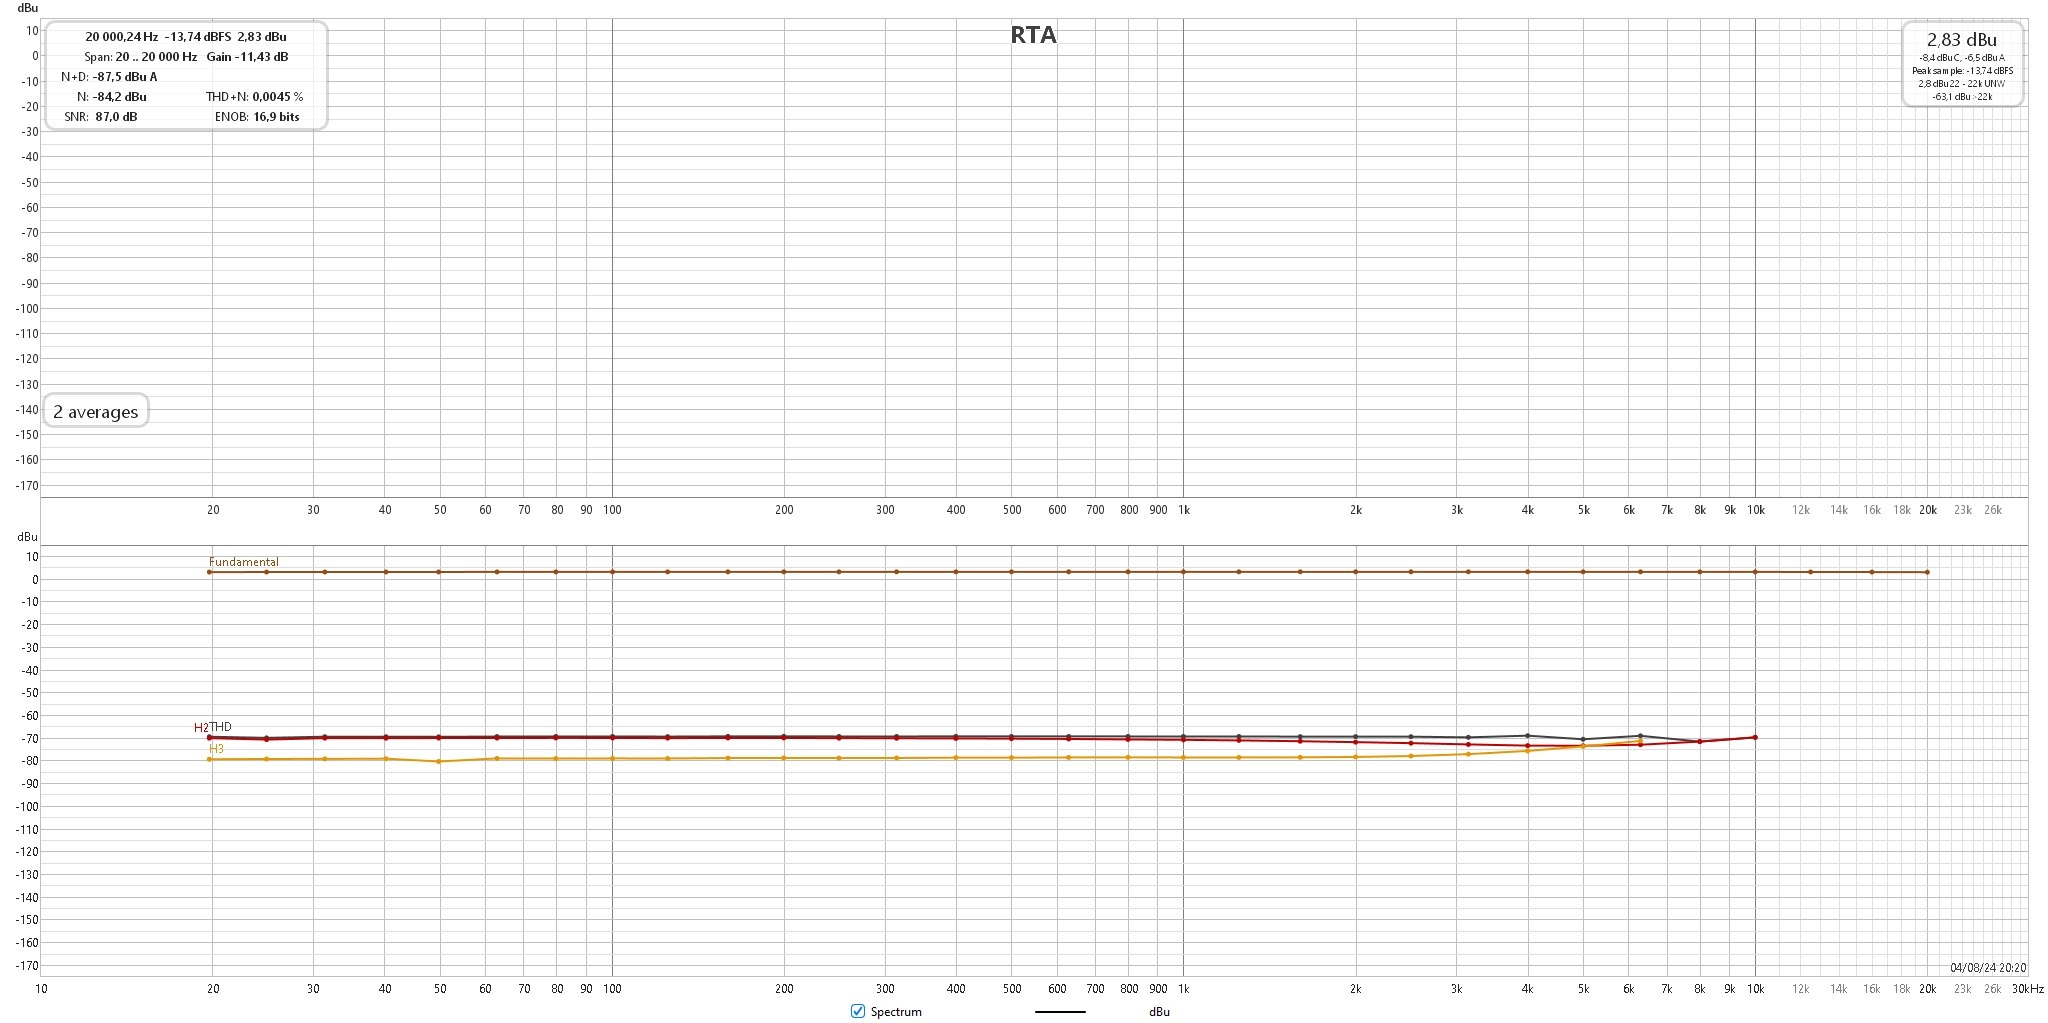Screen dimensions: 2048x1023
Task: Uncheck the Spectrum checkbox
Action: (857, 1011)
